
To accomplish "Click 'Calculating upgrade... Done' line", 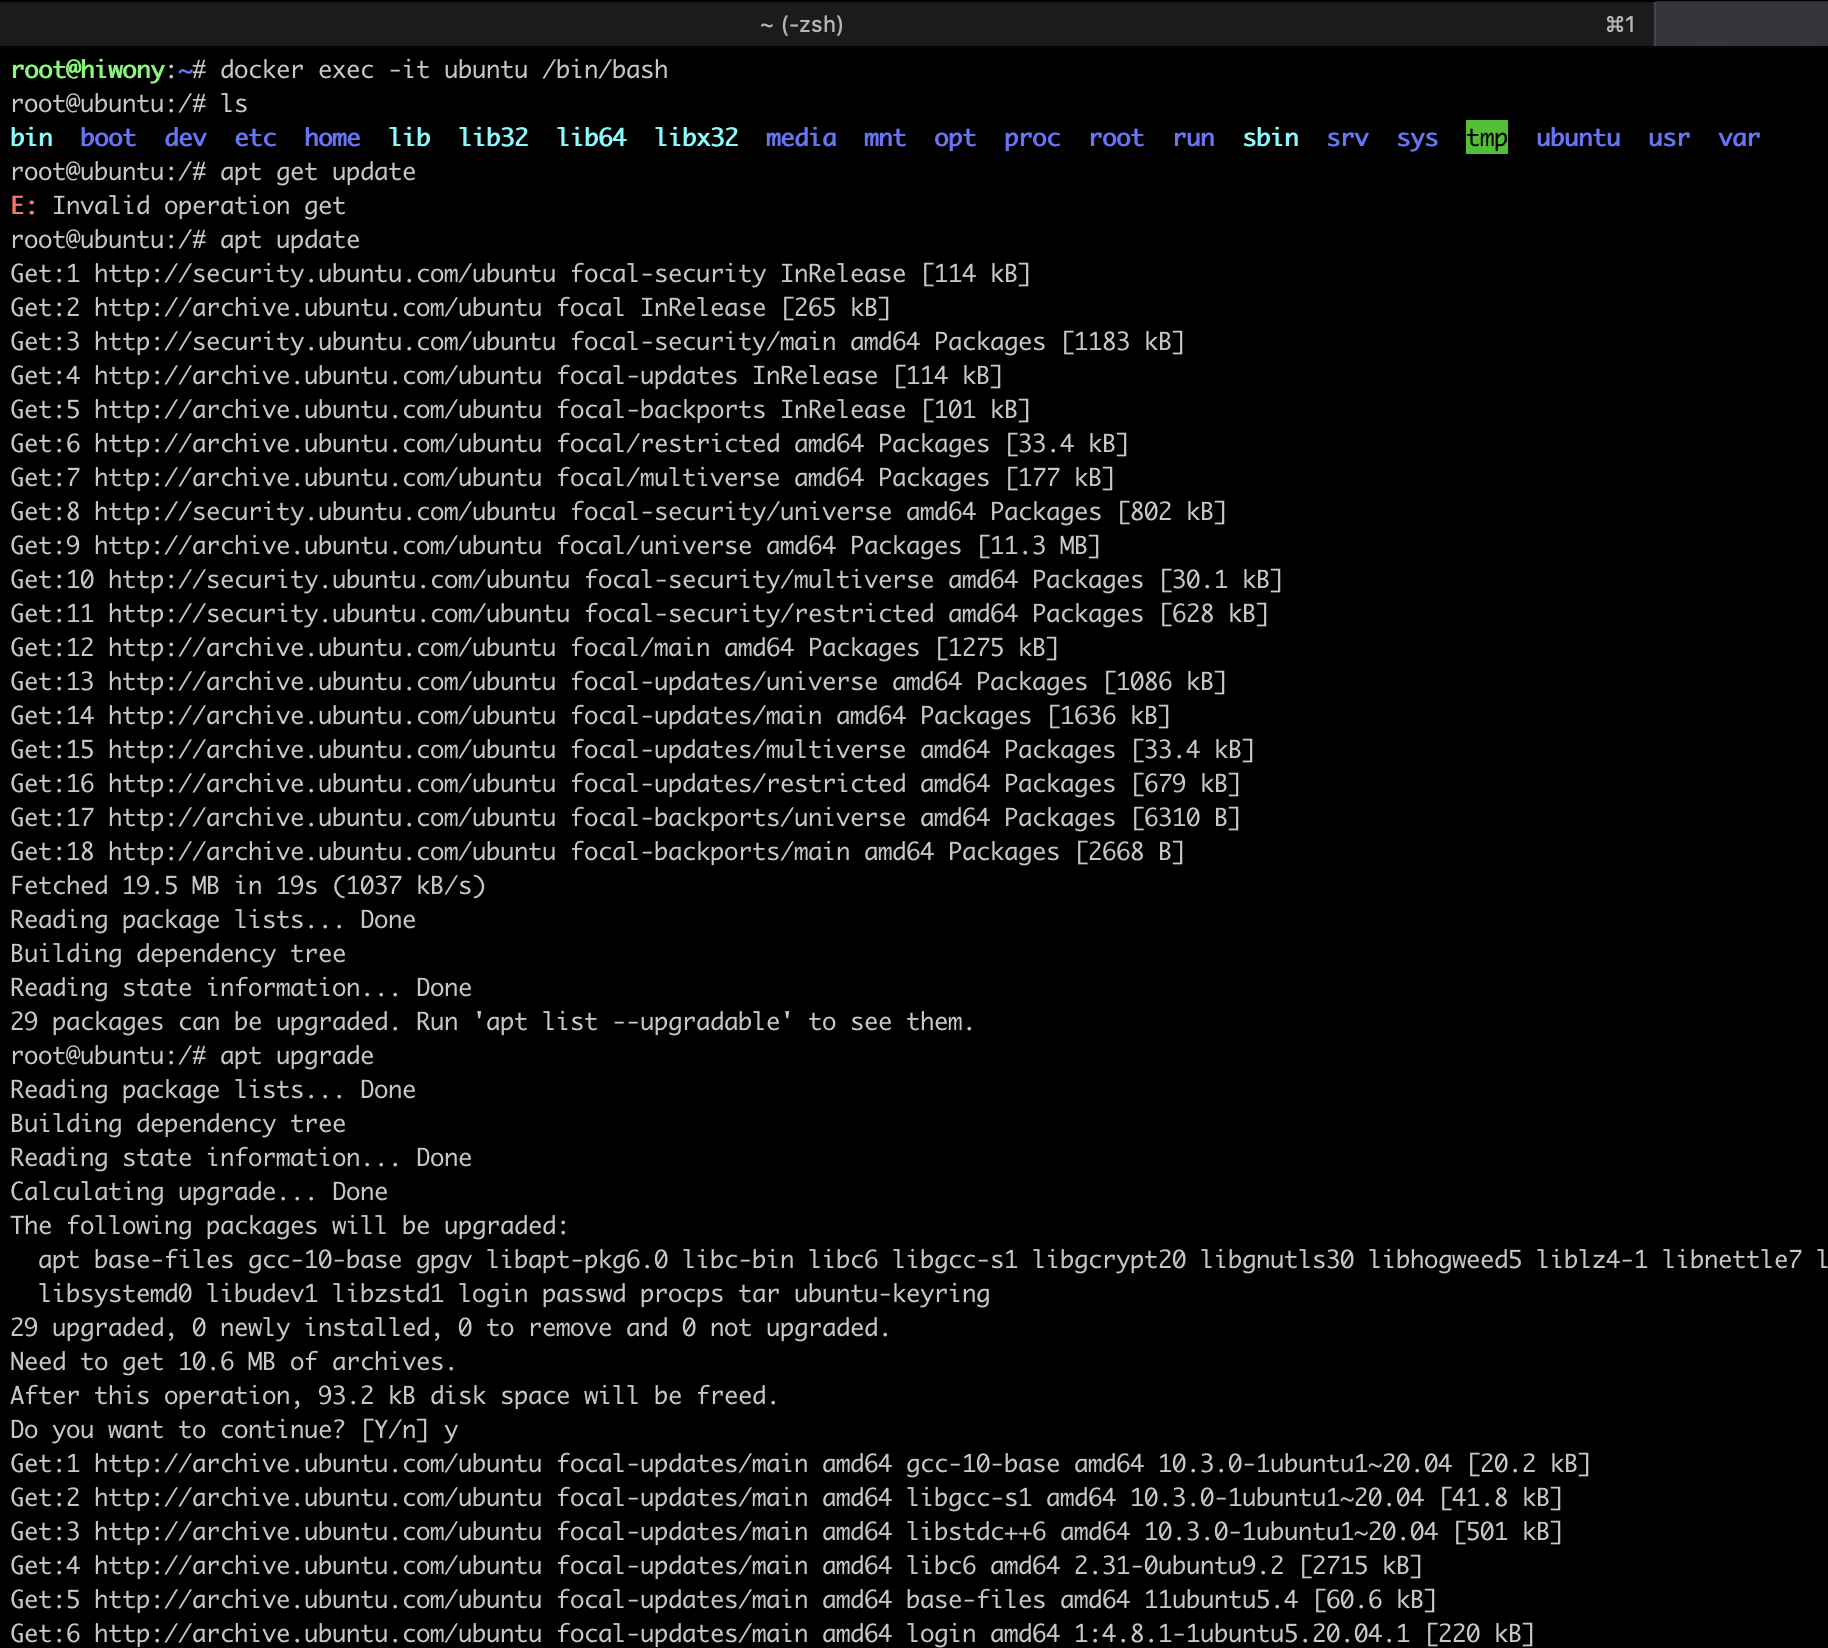I will coord(199,1192).
